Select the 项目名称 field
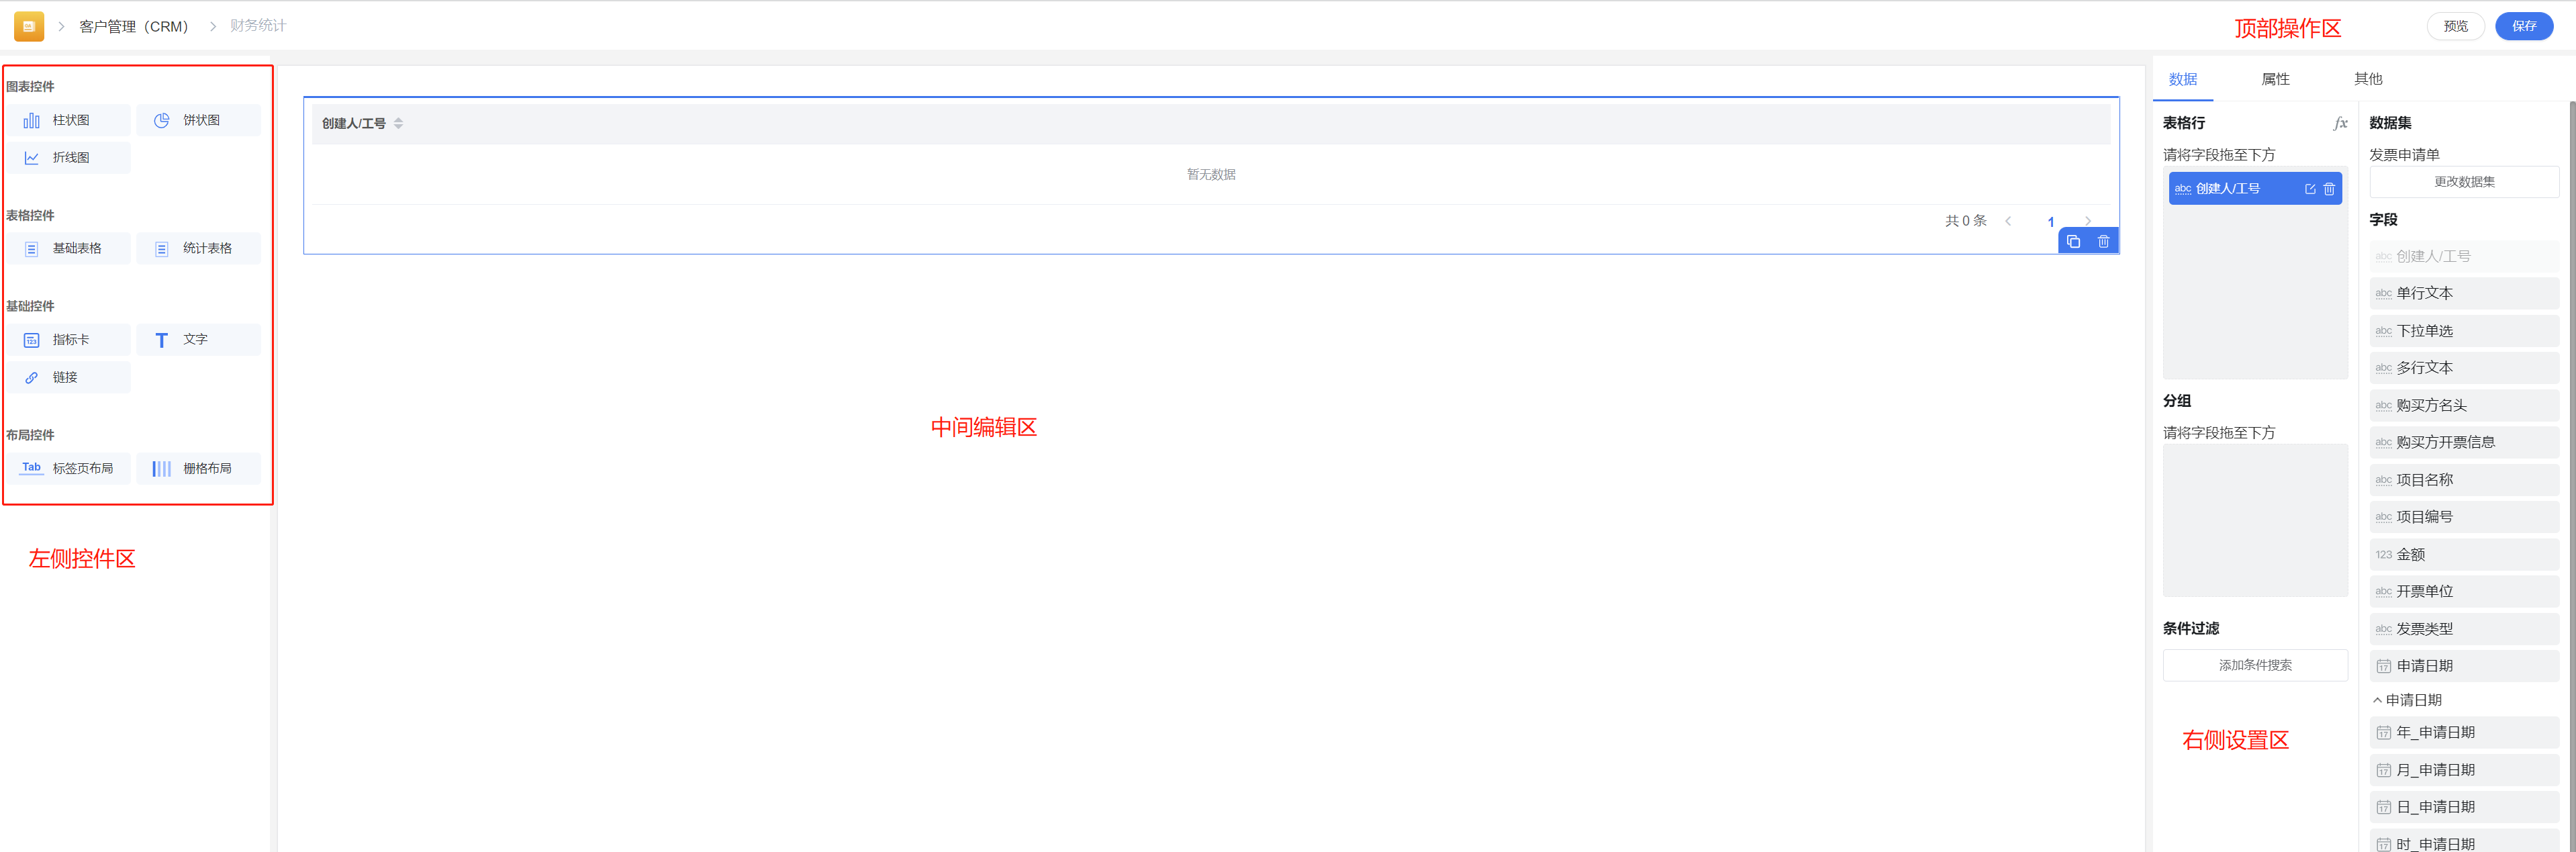The width and height of the screenshot is (2576, 852). pos(2464,480)
